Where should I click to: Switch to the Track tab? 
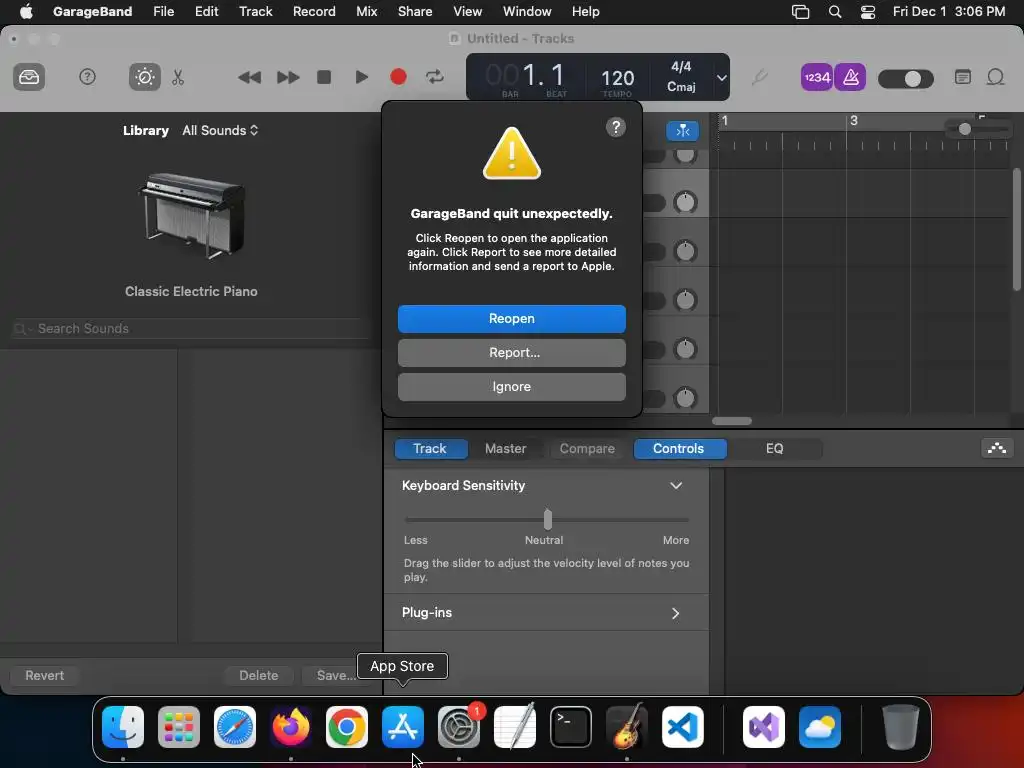click(430, 449)
